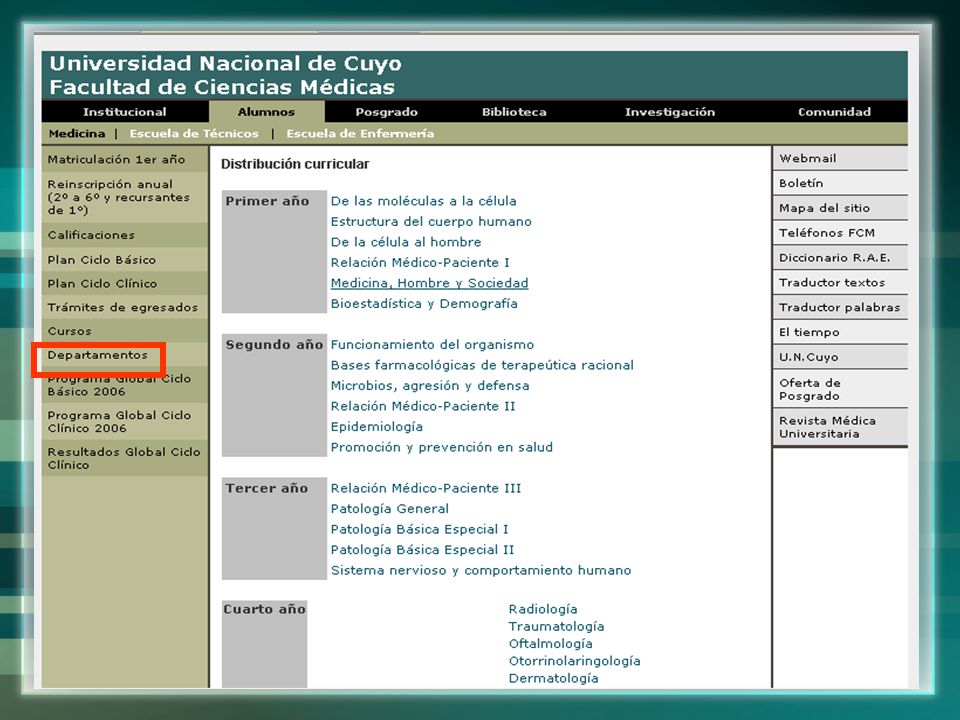Open Promoción y prevención en salud
The height and width of the screenshot is (720, 960).
[x=441, y=448]
